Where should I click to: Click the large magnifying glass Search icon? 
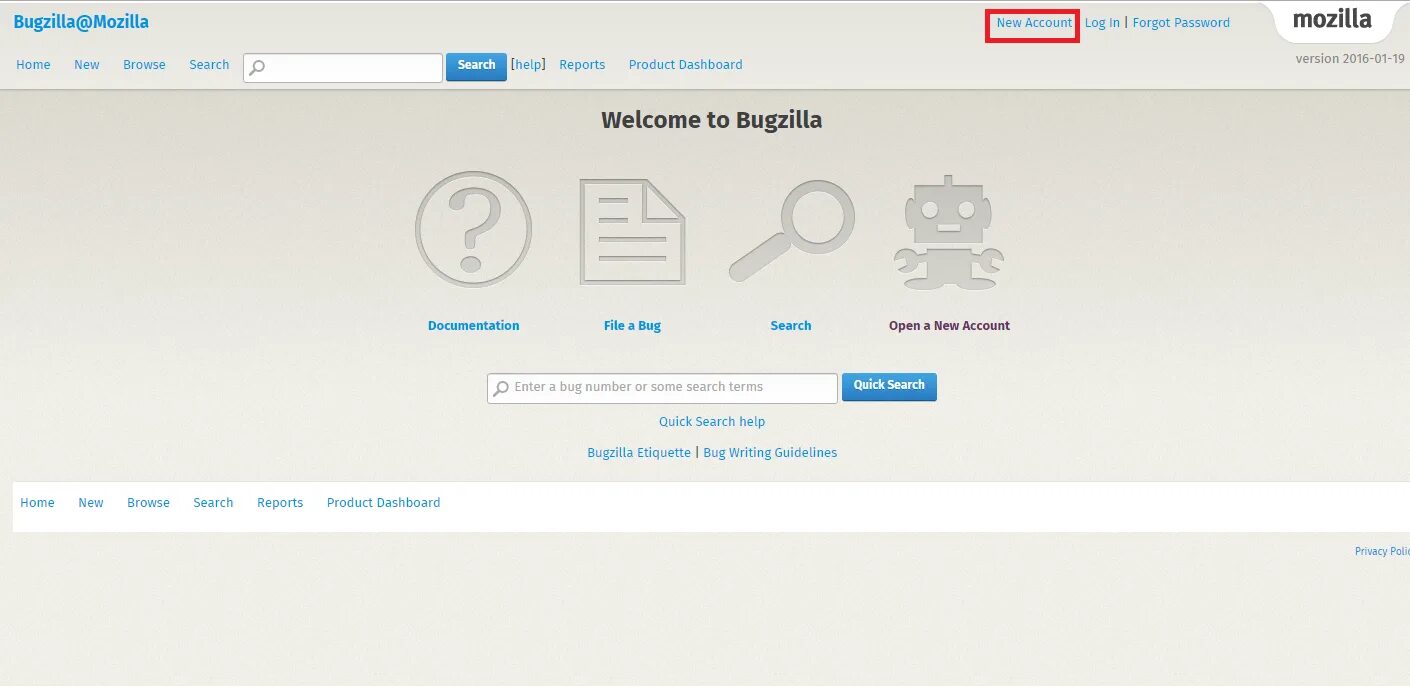click(x=791, y=230)
